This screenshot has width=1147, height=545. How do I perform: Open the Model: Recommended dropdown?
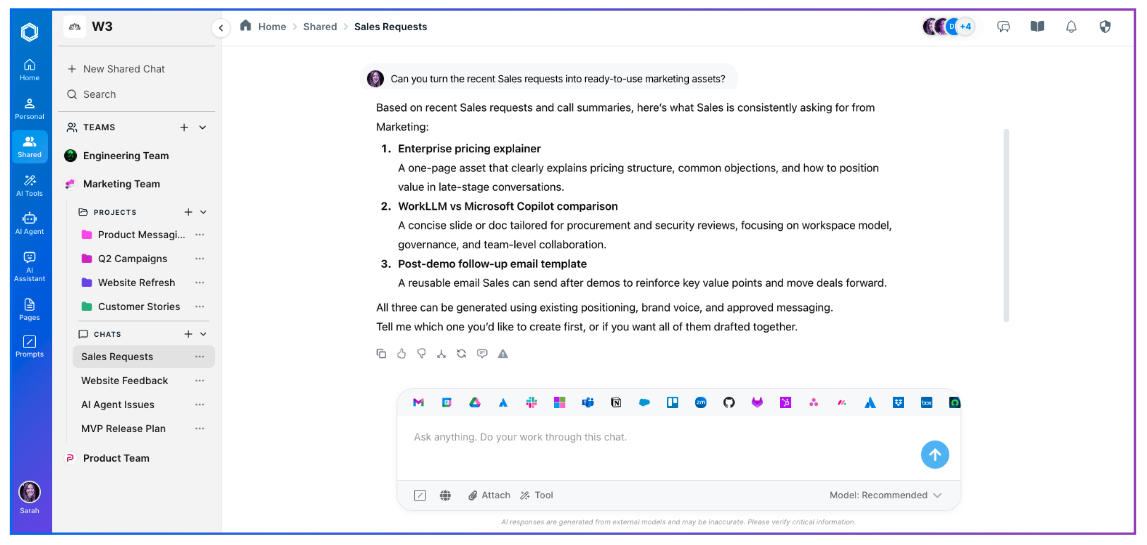[x=885, y=495]
